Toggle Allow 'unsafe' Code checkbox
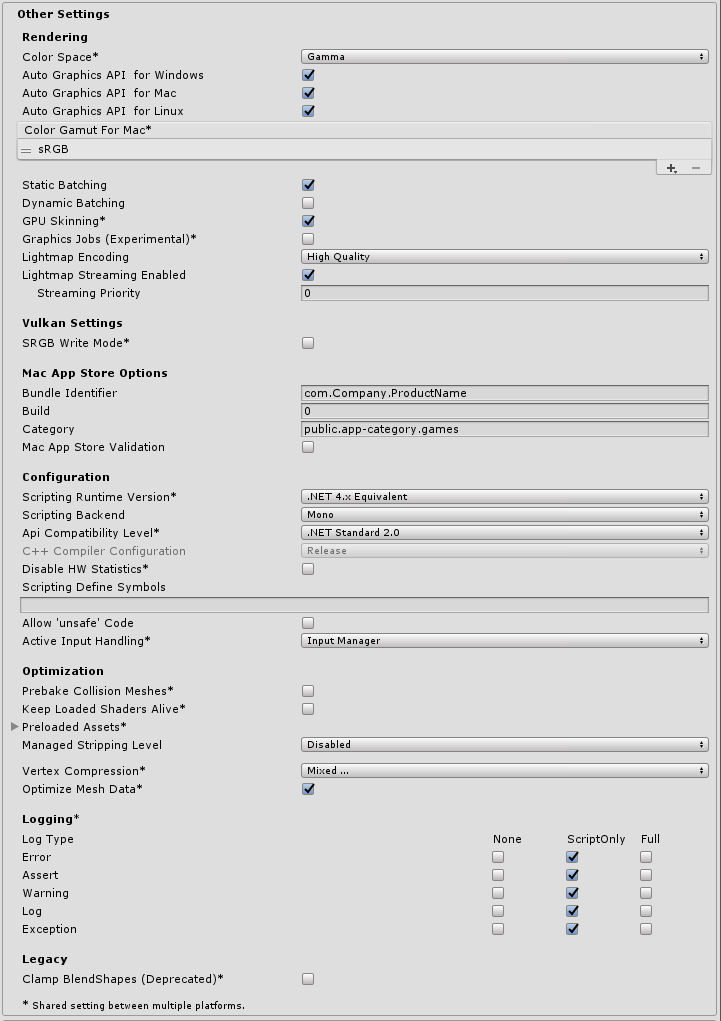Image resolution: width=721 pixels, height=1021 pixels. [x=308, y=623]
